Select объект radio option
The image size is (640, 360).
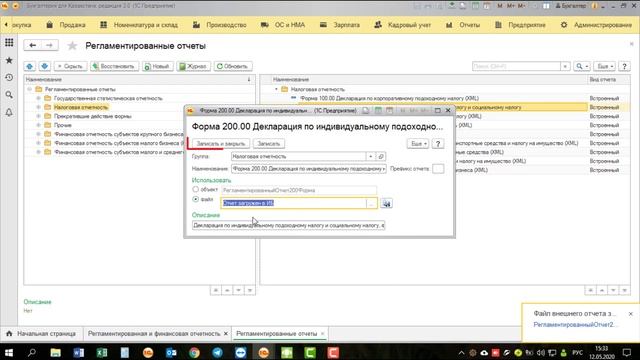tap(196, 189)
